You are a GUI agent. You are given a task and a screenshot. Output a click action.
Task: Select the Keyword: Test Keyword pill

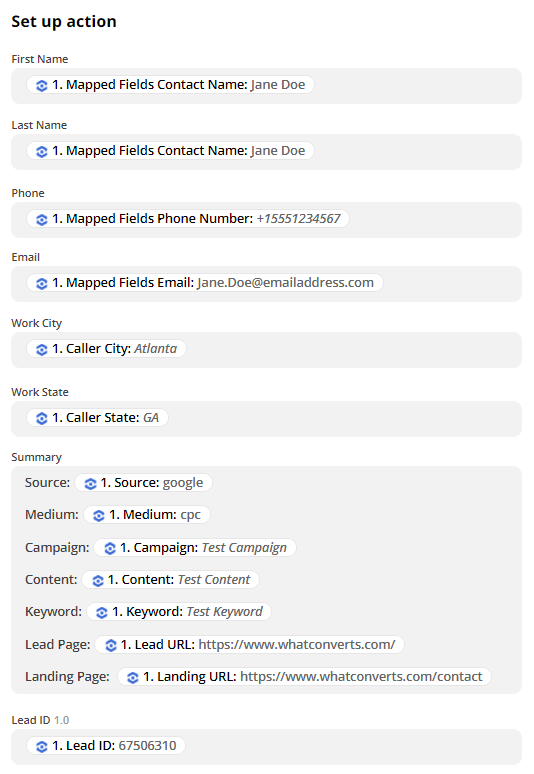pos(179,612)
